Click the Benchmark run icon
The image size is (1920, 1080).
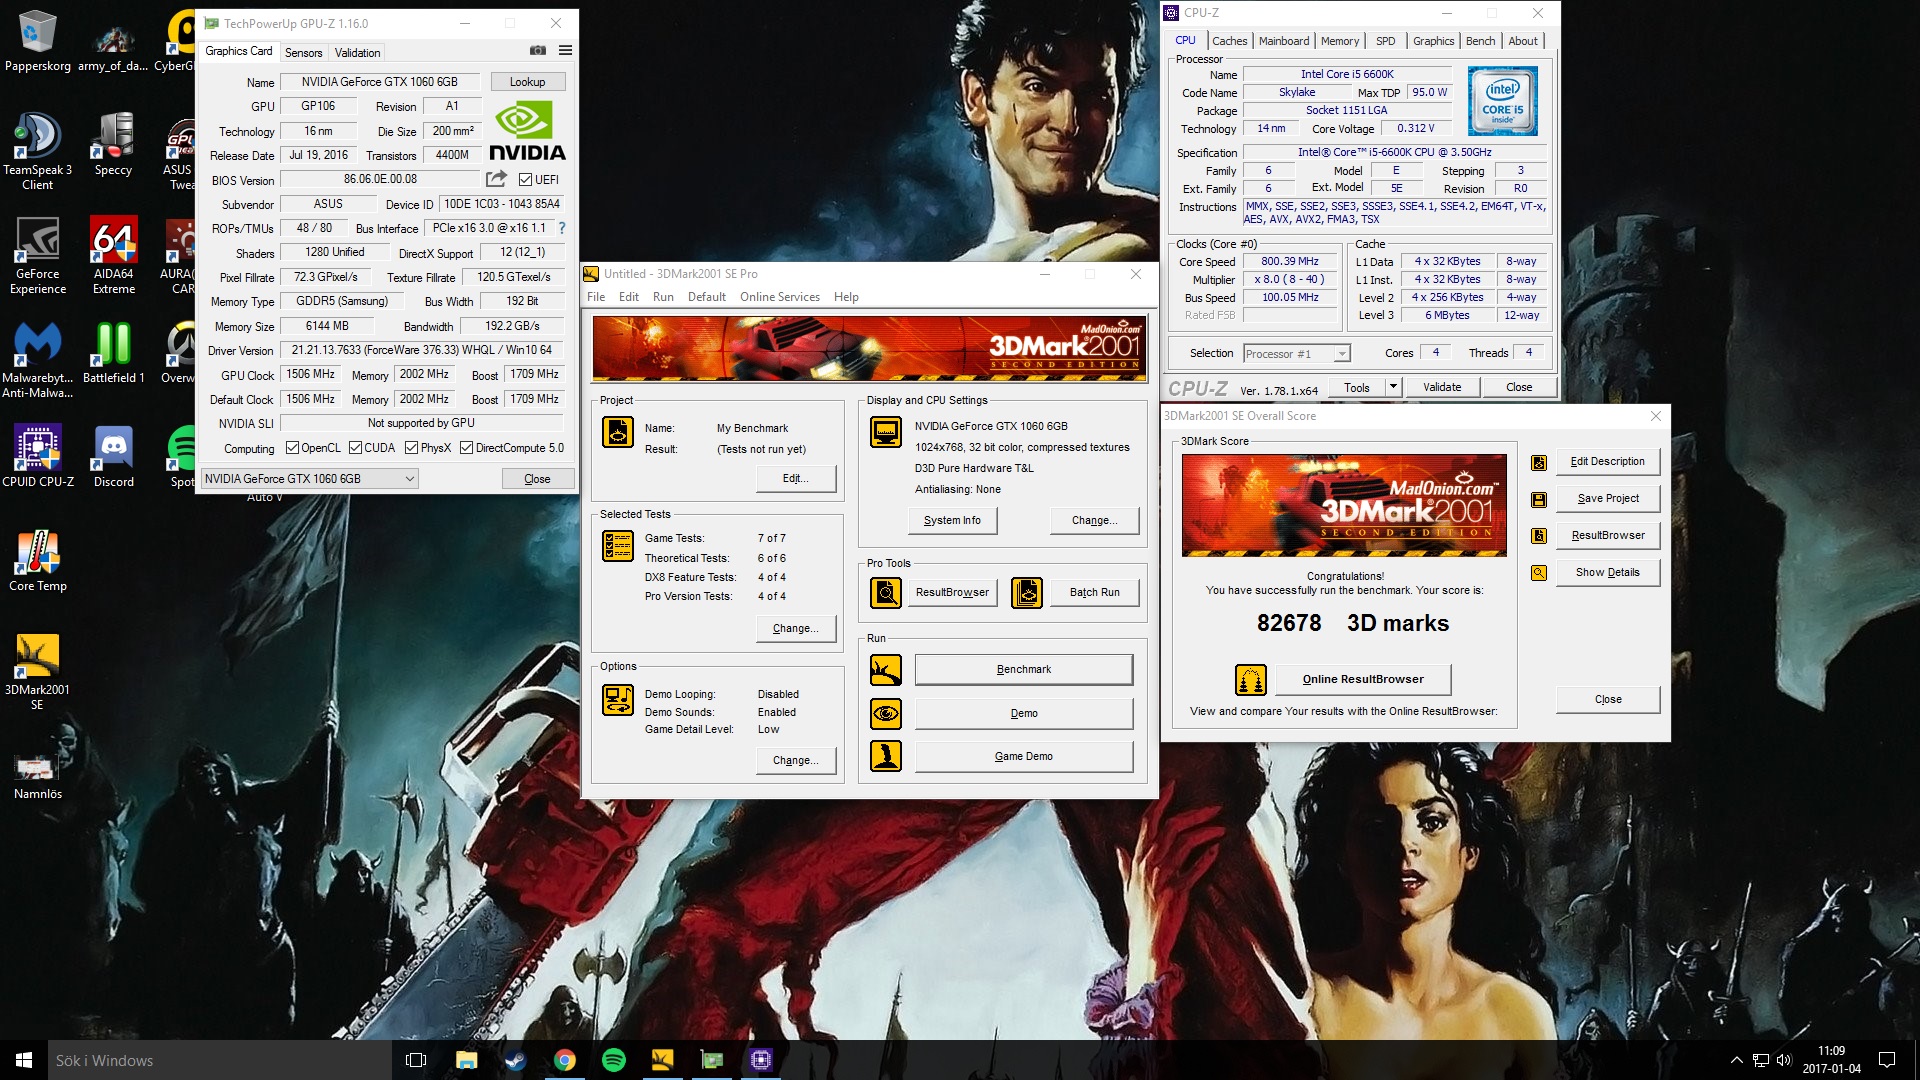(886, 669)
